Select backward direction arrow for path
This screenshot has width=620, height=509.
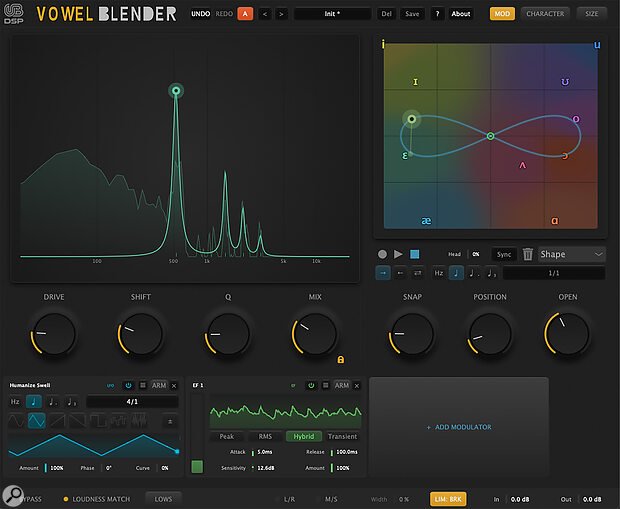click(x=400, y=273)
